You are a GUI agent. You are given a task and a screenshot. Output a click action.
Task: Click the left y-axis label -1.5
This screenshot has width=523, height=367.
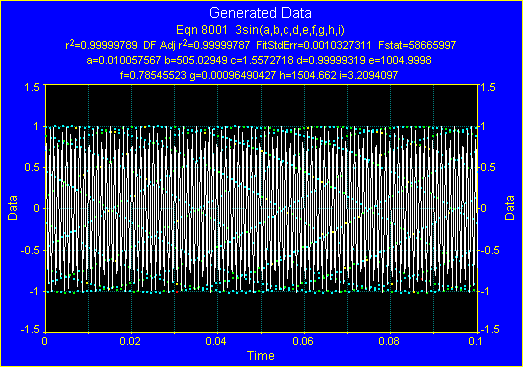(30, 330)
